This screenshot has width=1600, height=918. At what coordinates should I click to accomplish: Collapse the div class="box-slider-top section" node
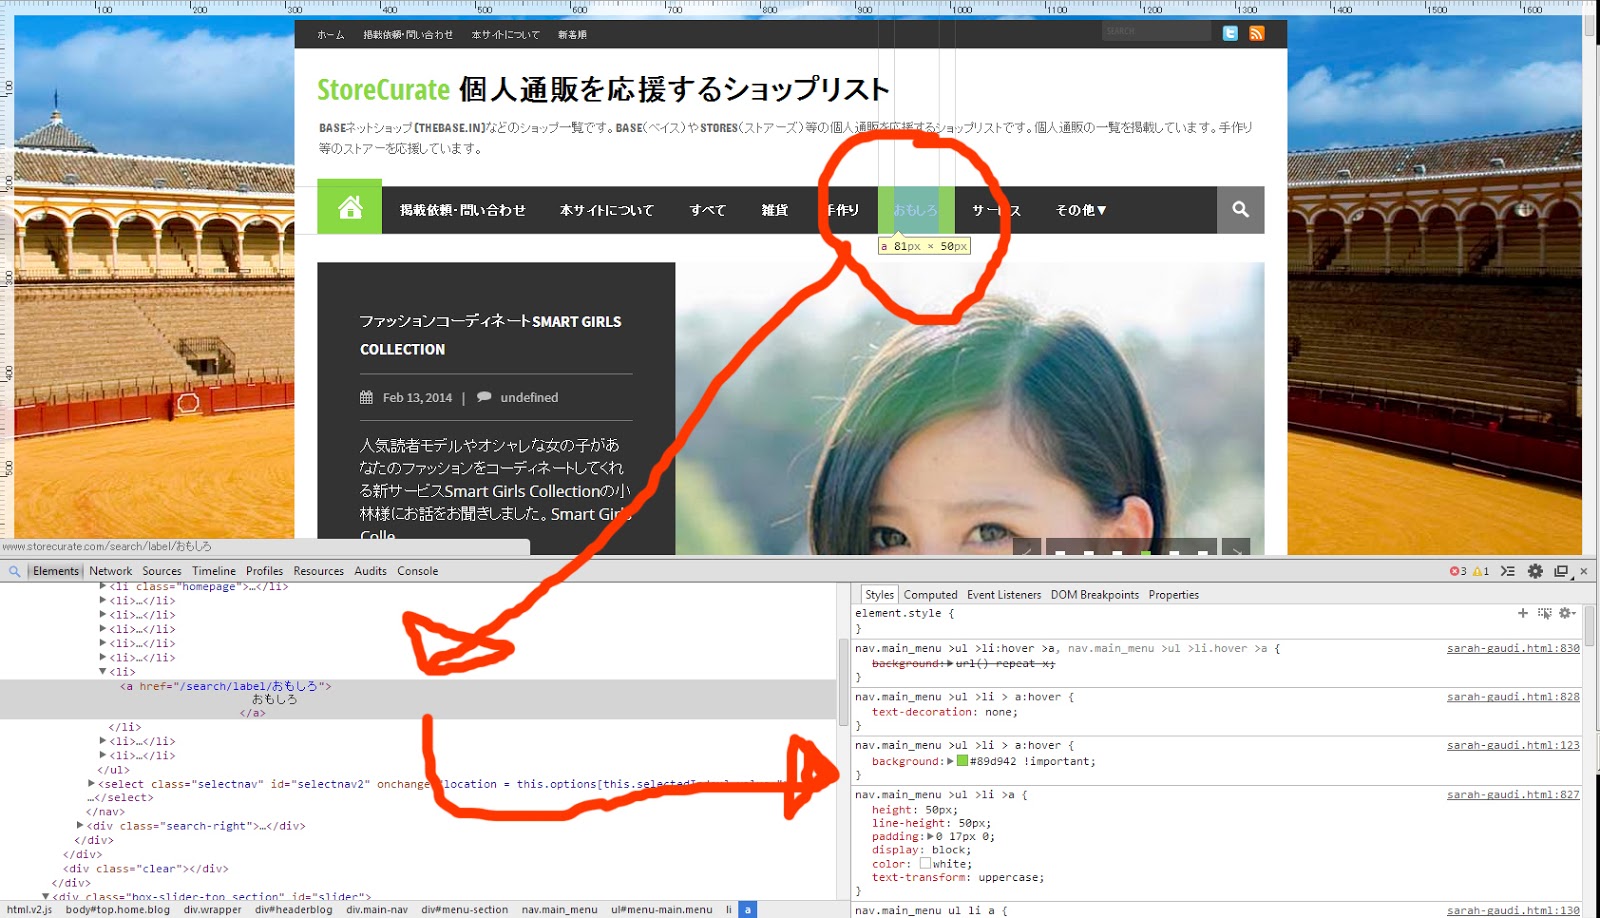46,897
